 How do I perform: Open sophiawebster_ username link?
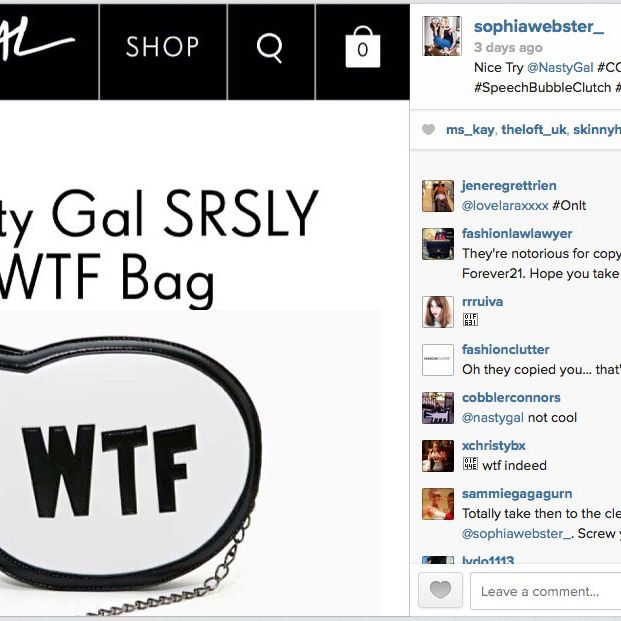tap(539, 27)
